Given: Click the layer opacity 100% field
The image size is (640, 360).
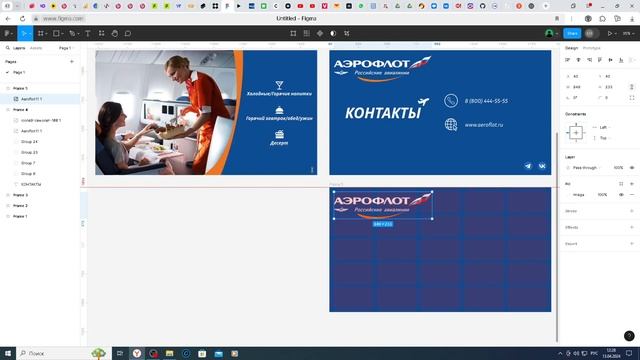Looking at the screenshot, I should (x=618, y=168).
